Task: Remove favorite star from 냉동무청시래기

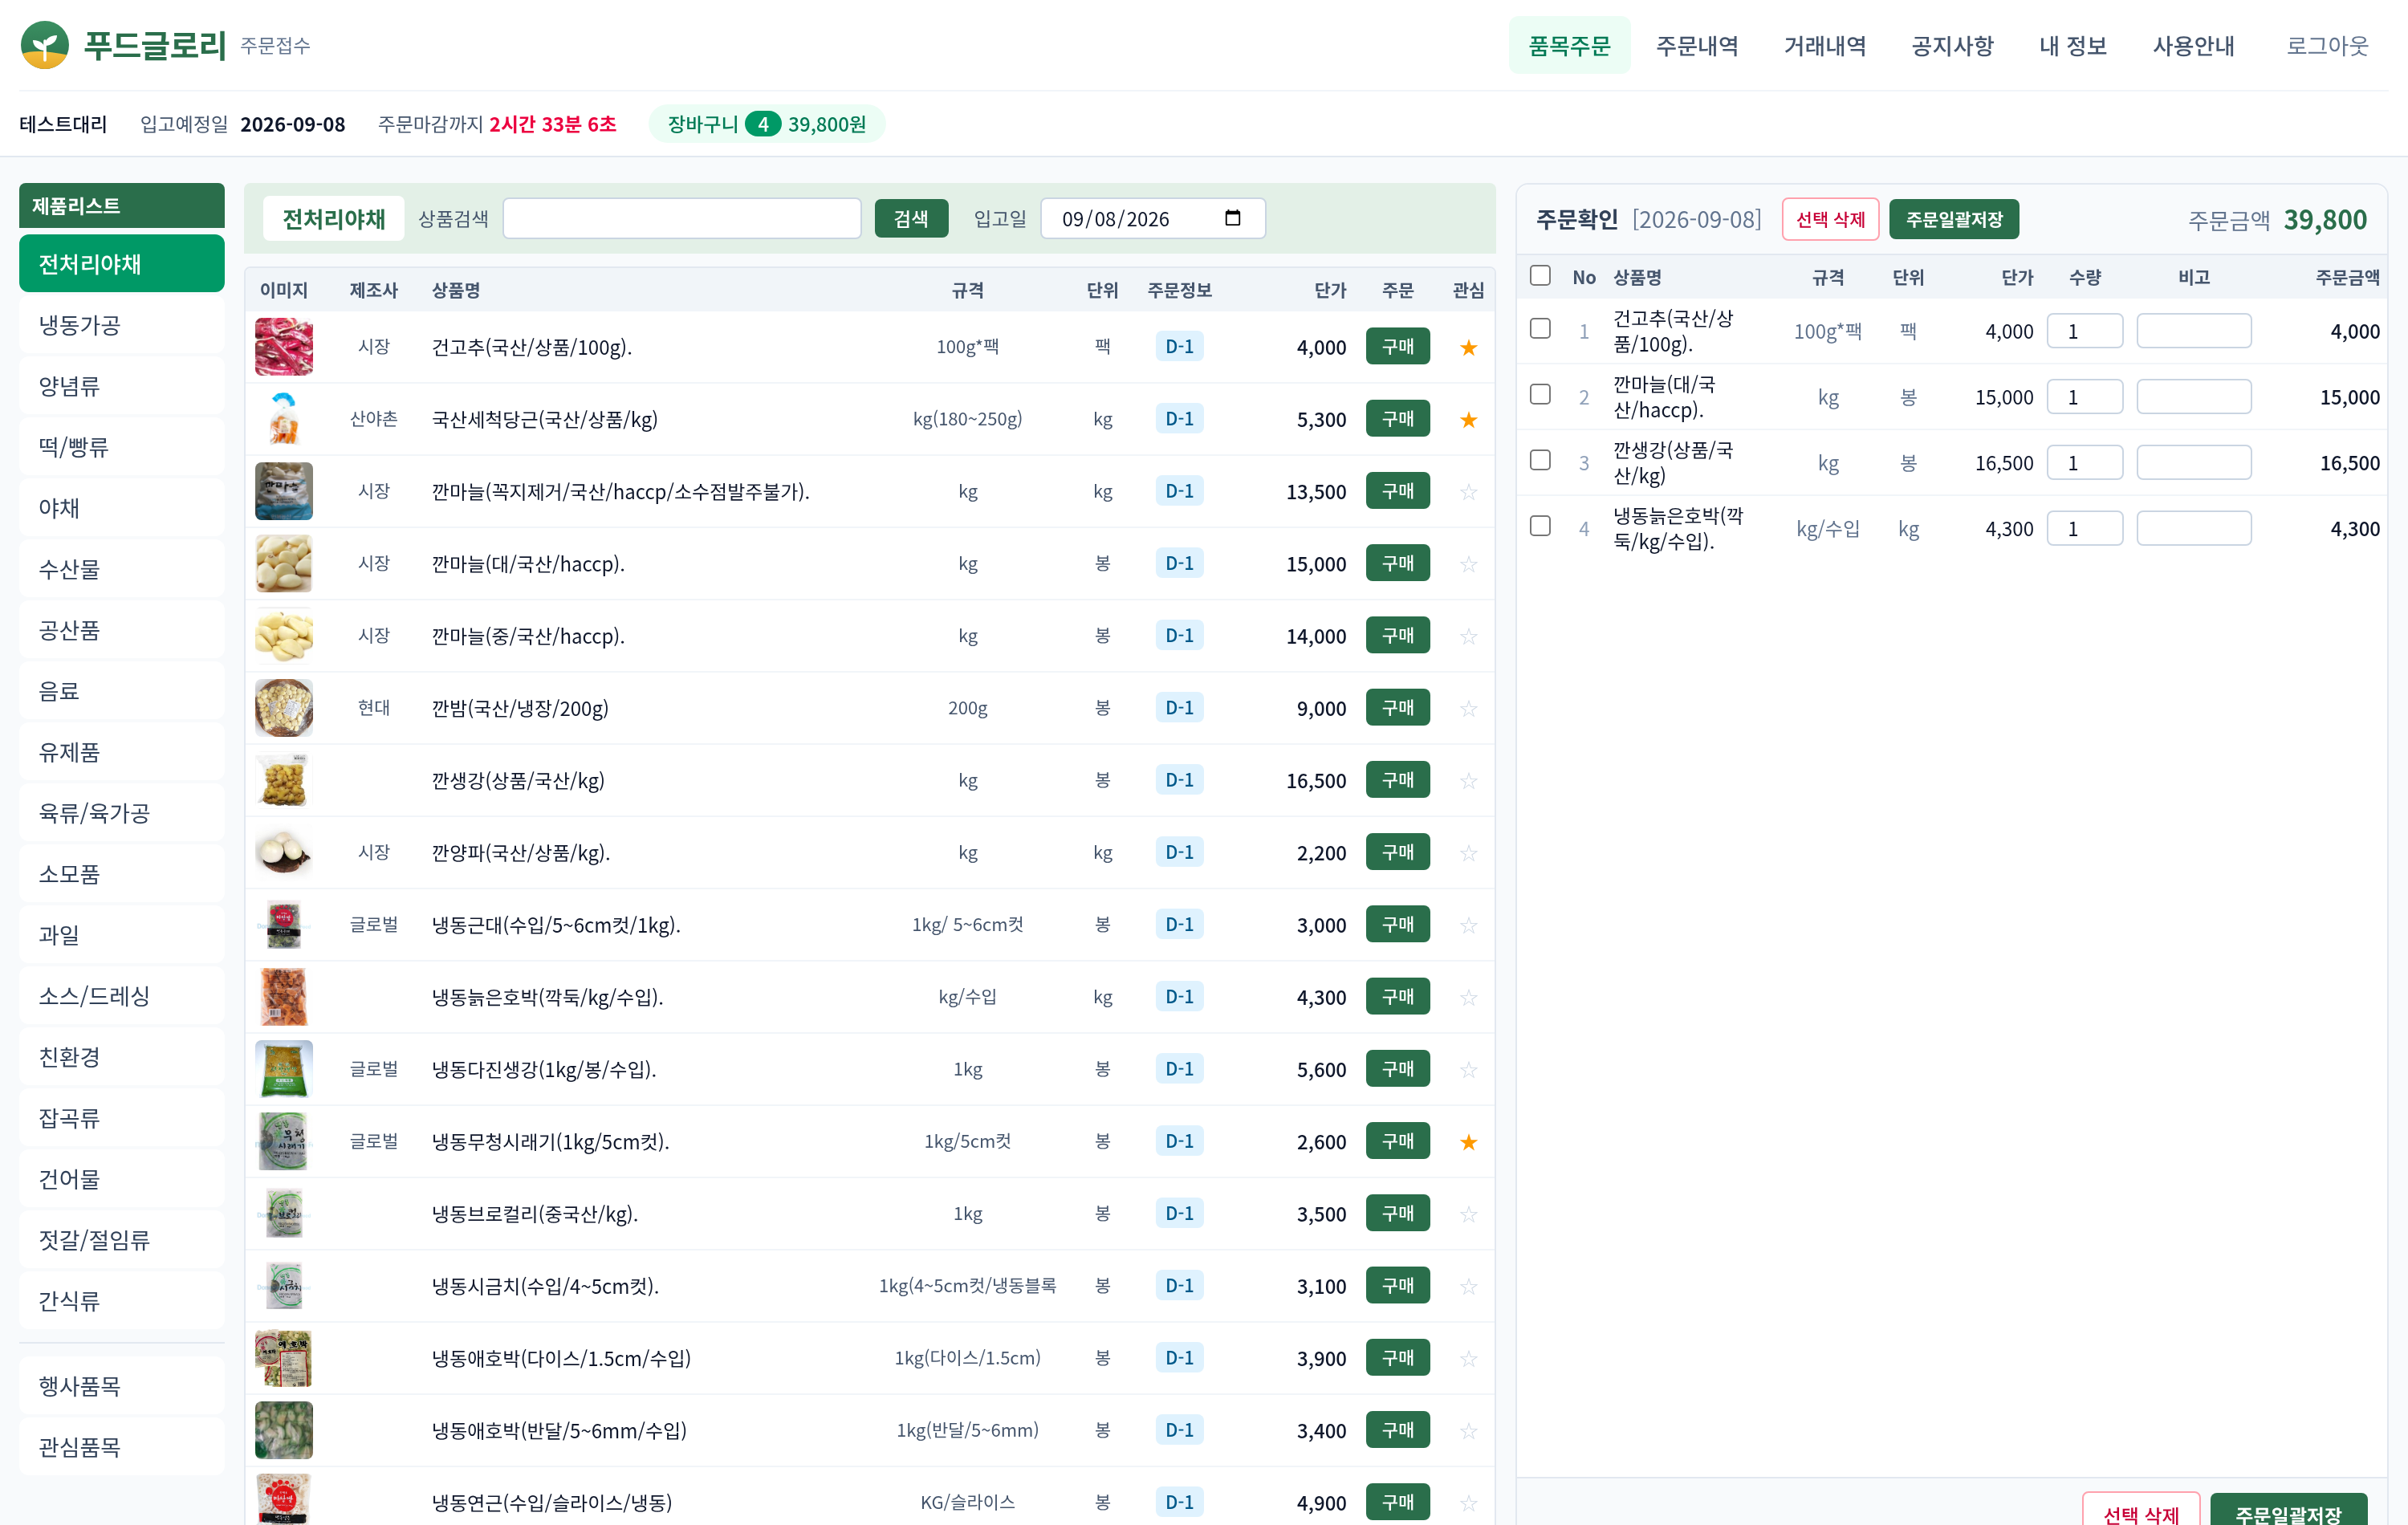Action: [1468, 1142]
